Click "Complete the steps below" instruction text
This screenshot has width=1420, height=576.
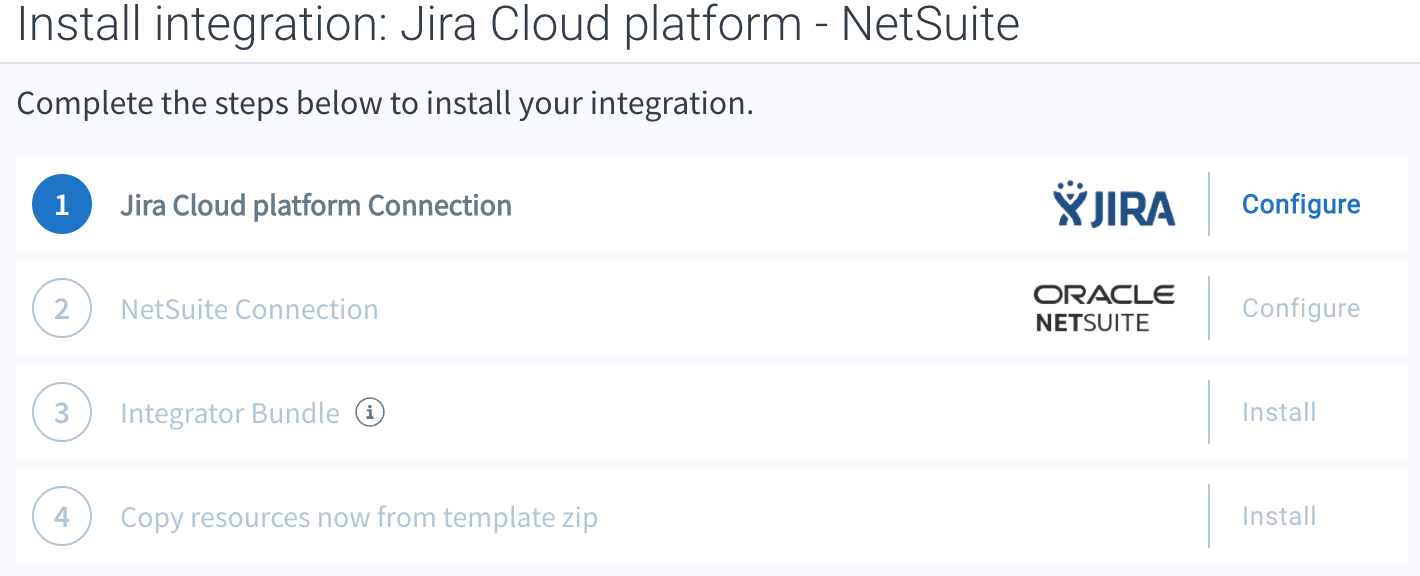385,103
